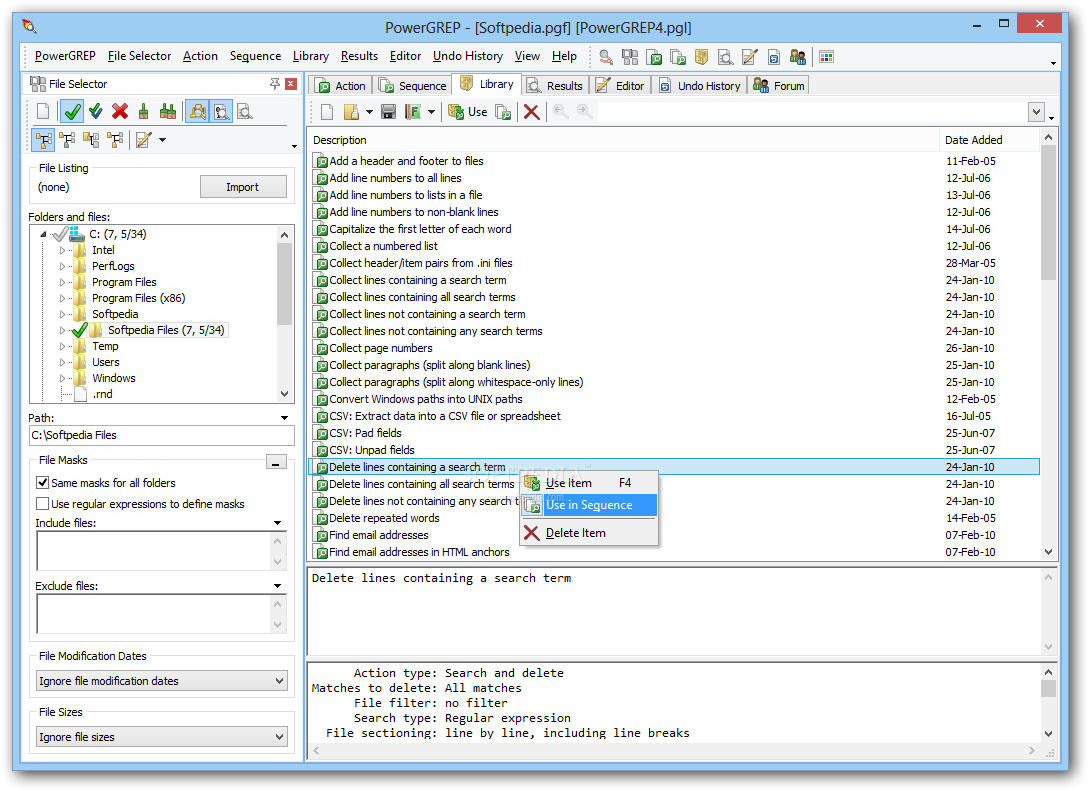
Task: Open the Forum panel from main toolbar
Action: pyautogui.click(x=797, y=57)
